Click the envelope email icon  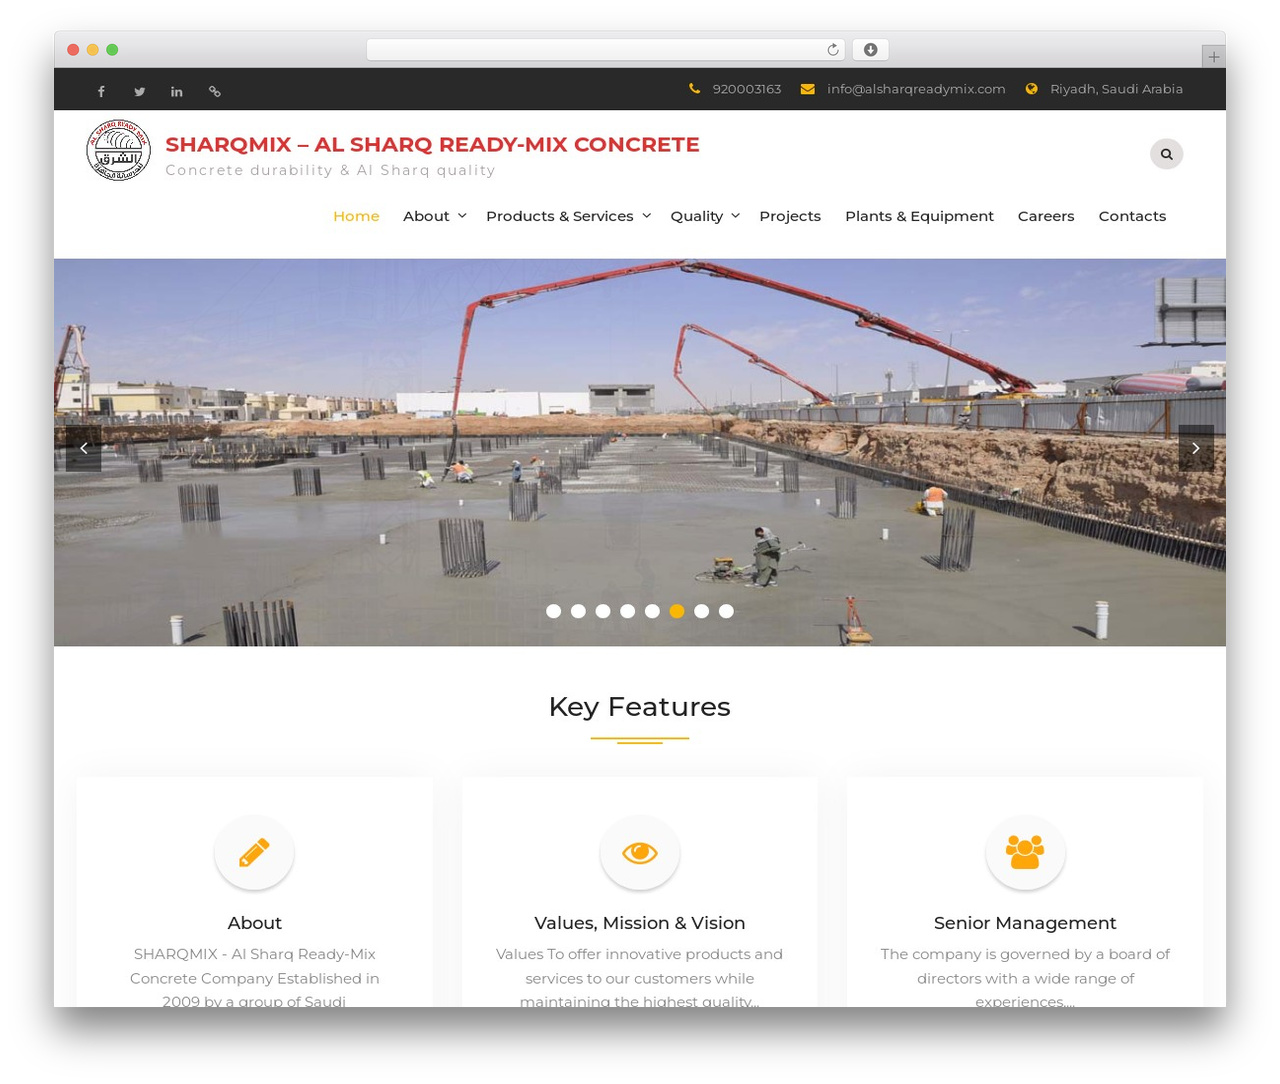click(x=808, y=89)
